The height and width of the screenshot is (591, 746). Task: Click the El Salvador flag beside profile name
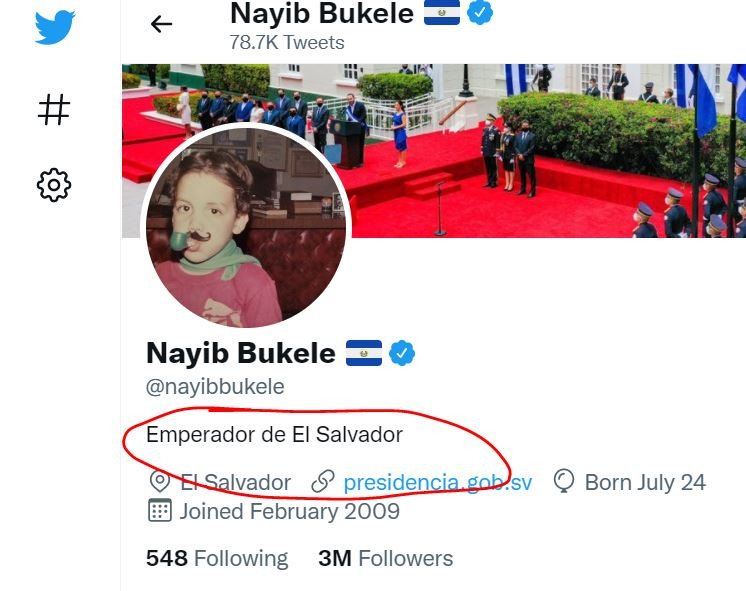click(364, 353)
